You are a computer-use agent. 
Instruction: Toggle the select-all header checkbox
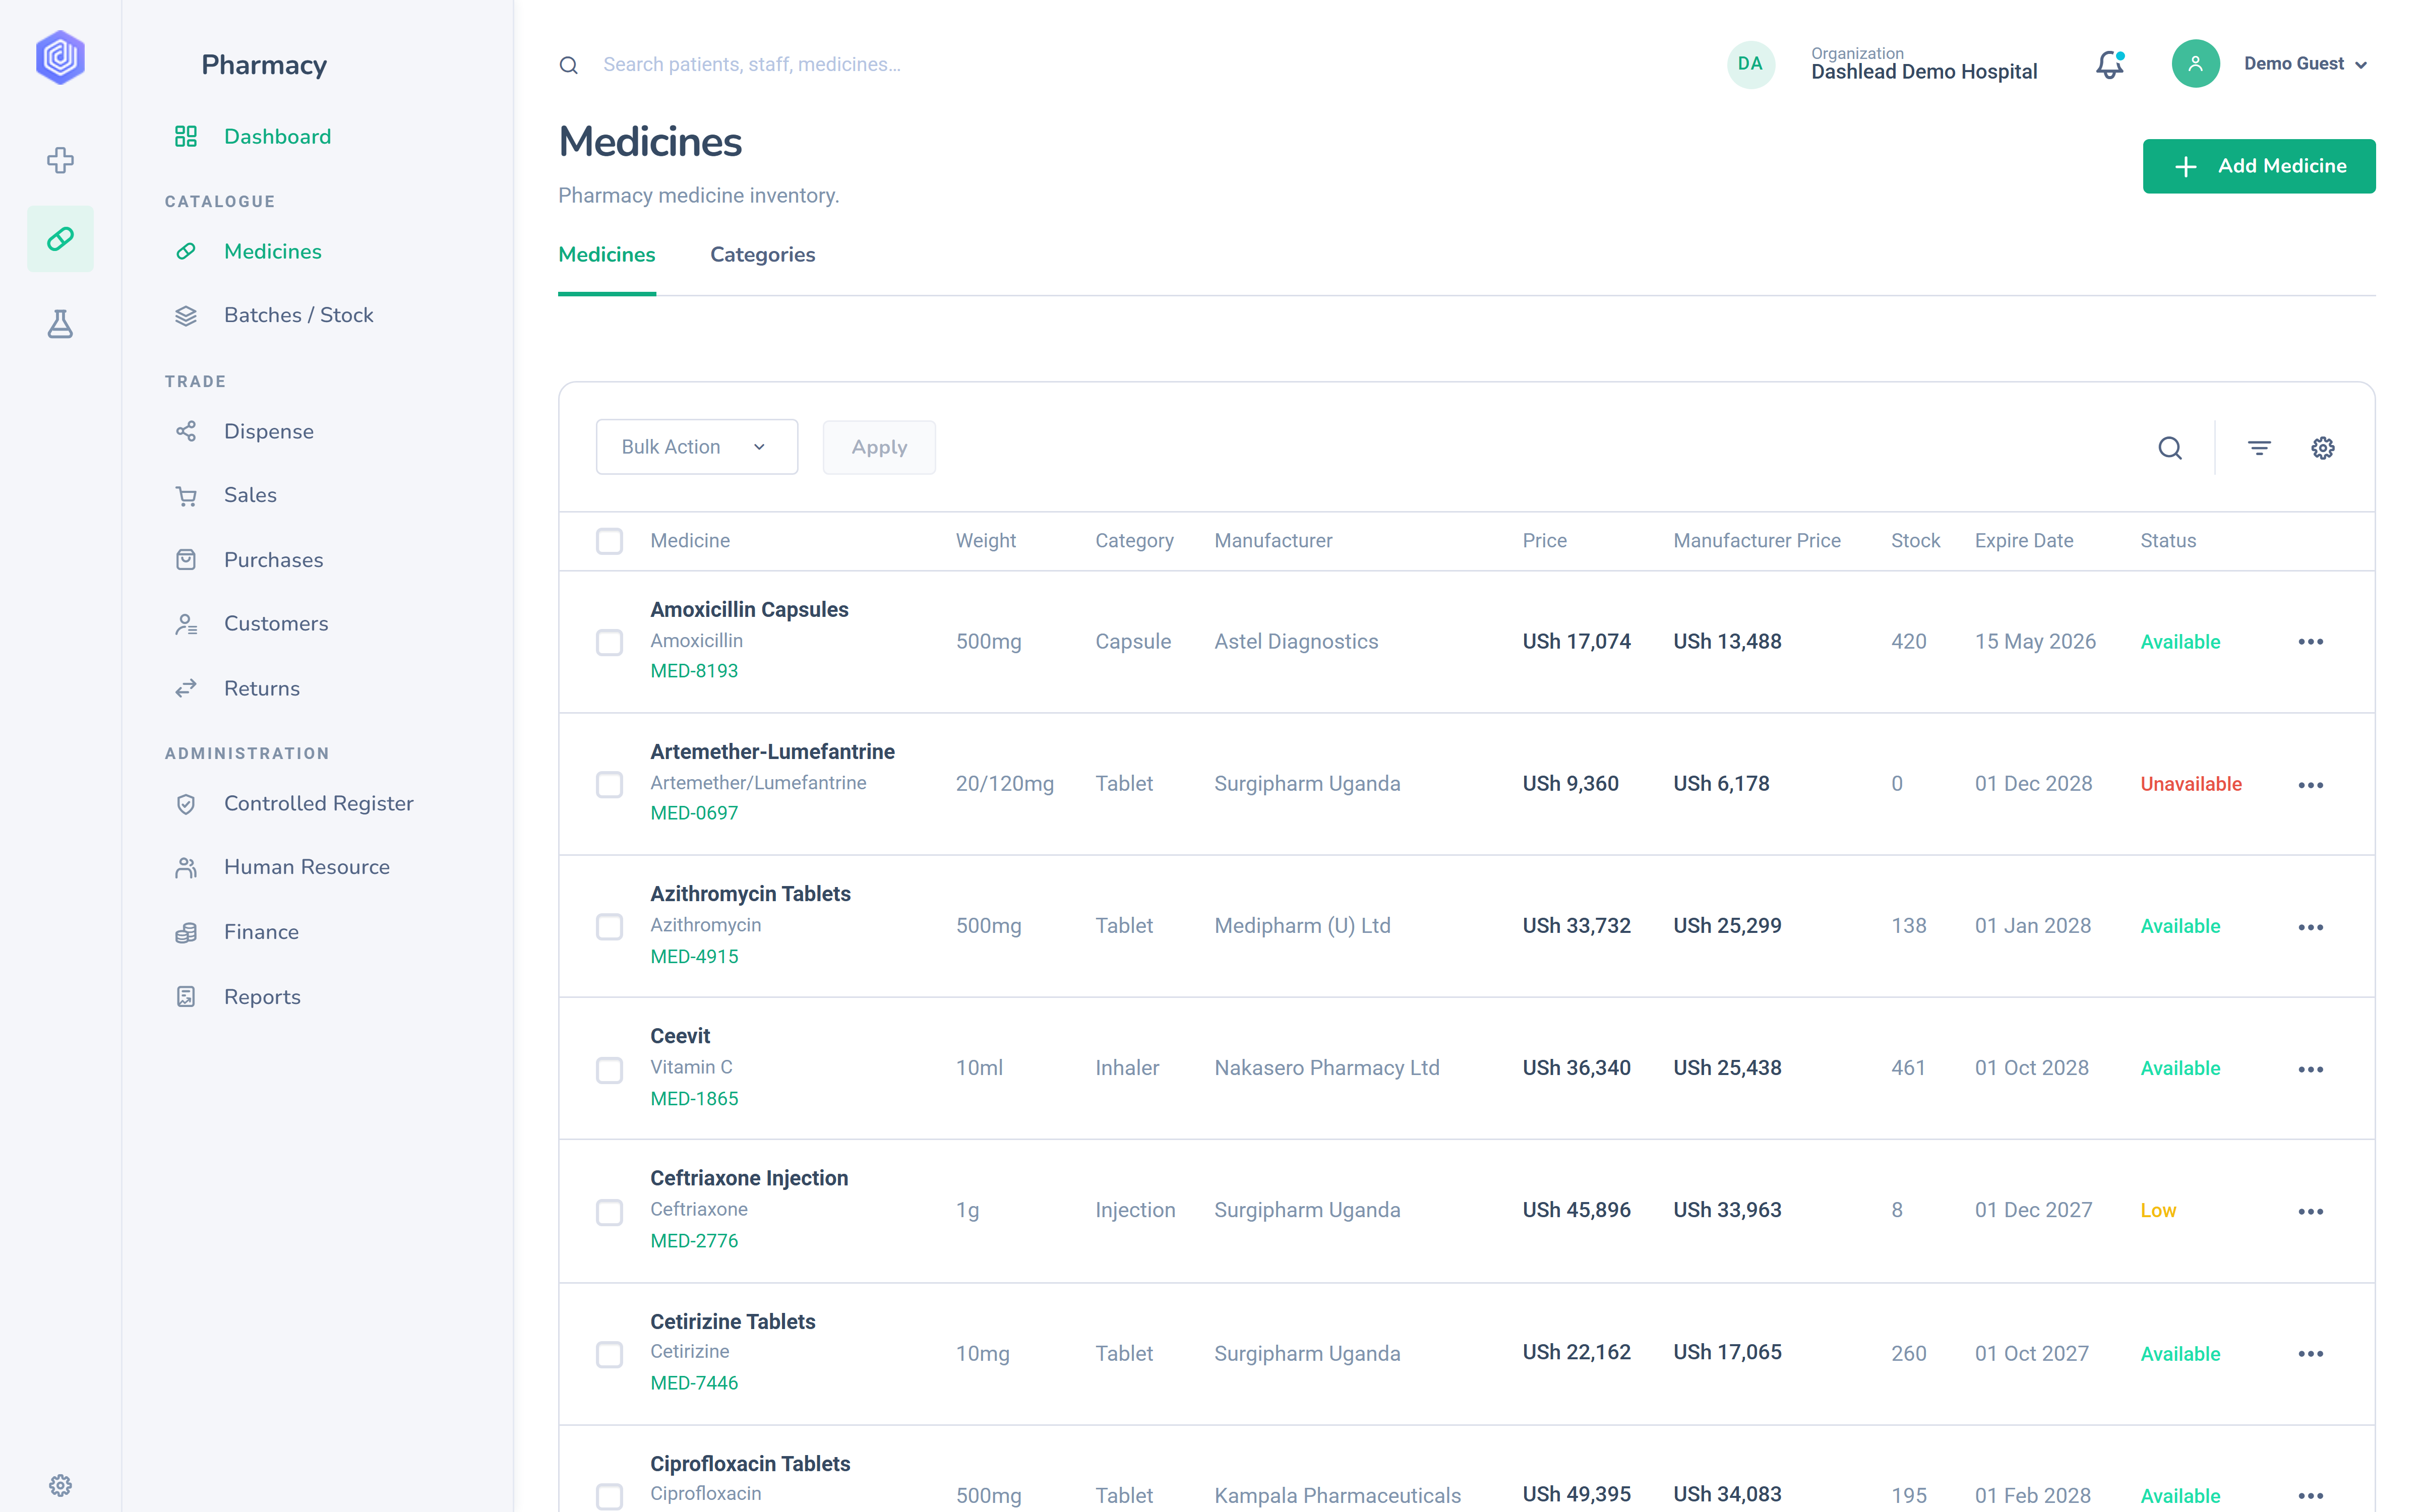pyautogui.click(x=609, y=541)
